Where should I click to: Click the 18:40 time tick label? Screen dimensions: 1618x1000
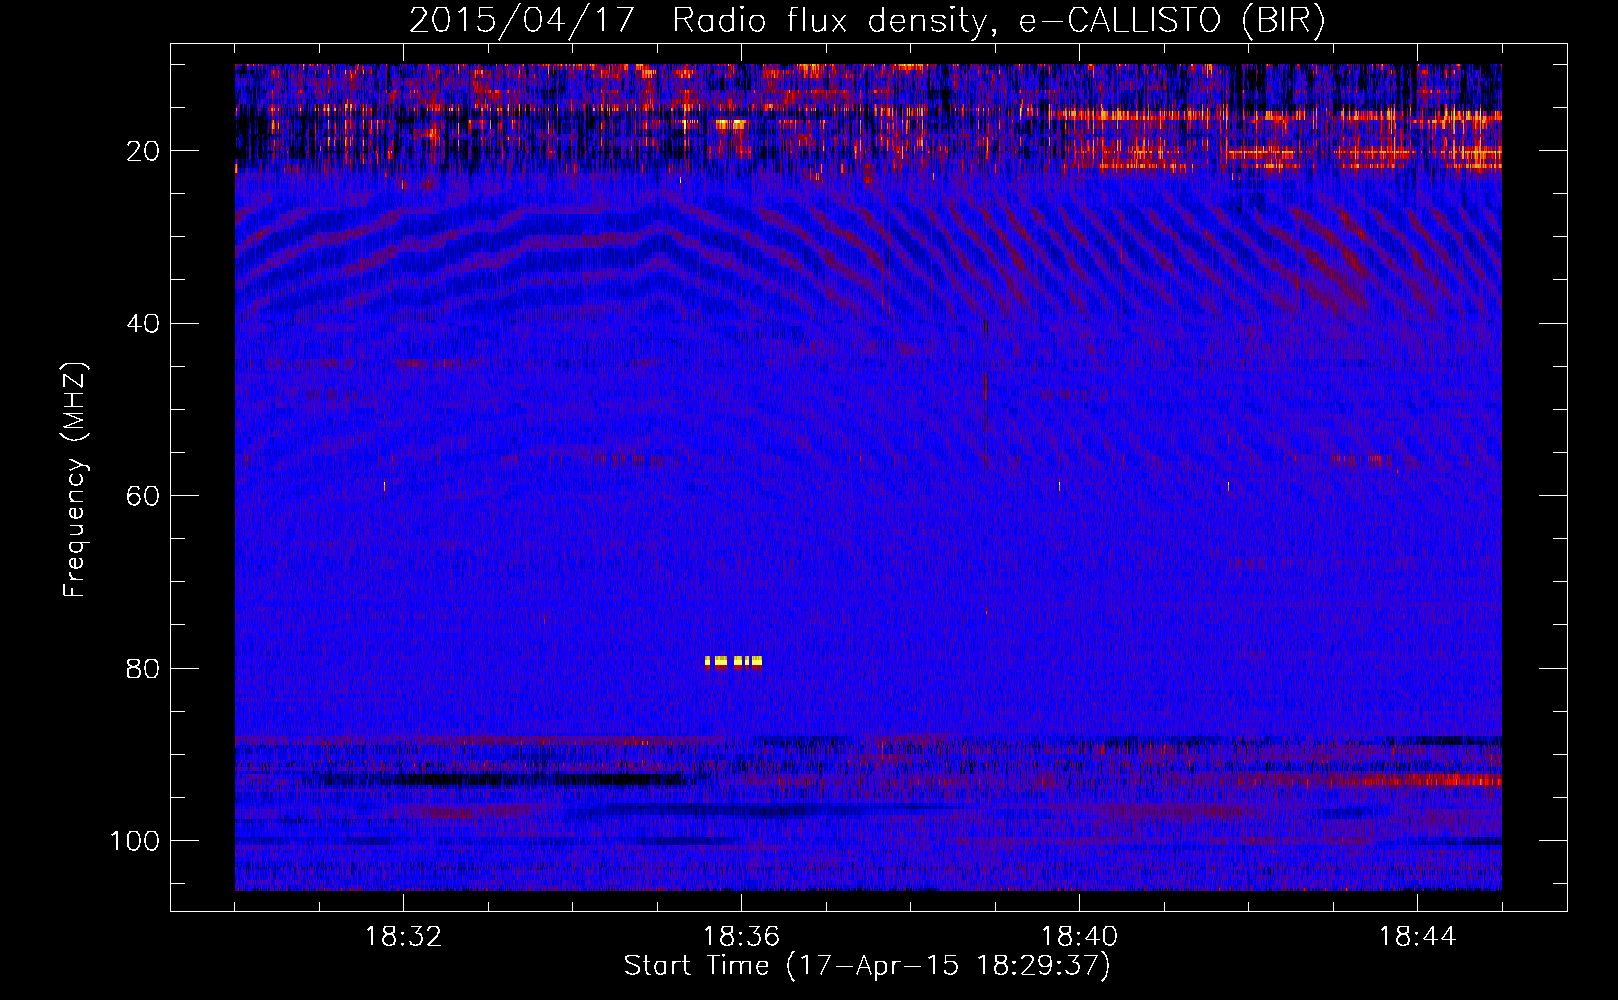[1079, 937]
